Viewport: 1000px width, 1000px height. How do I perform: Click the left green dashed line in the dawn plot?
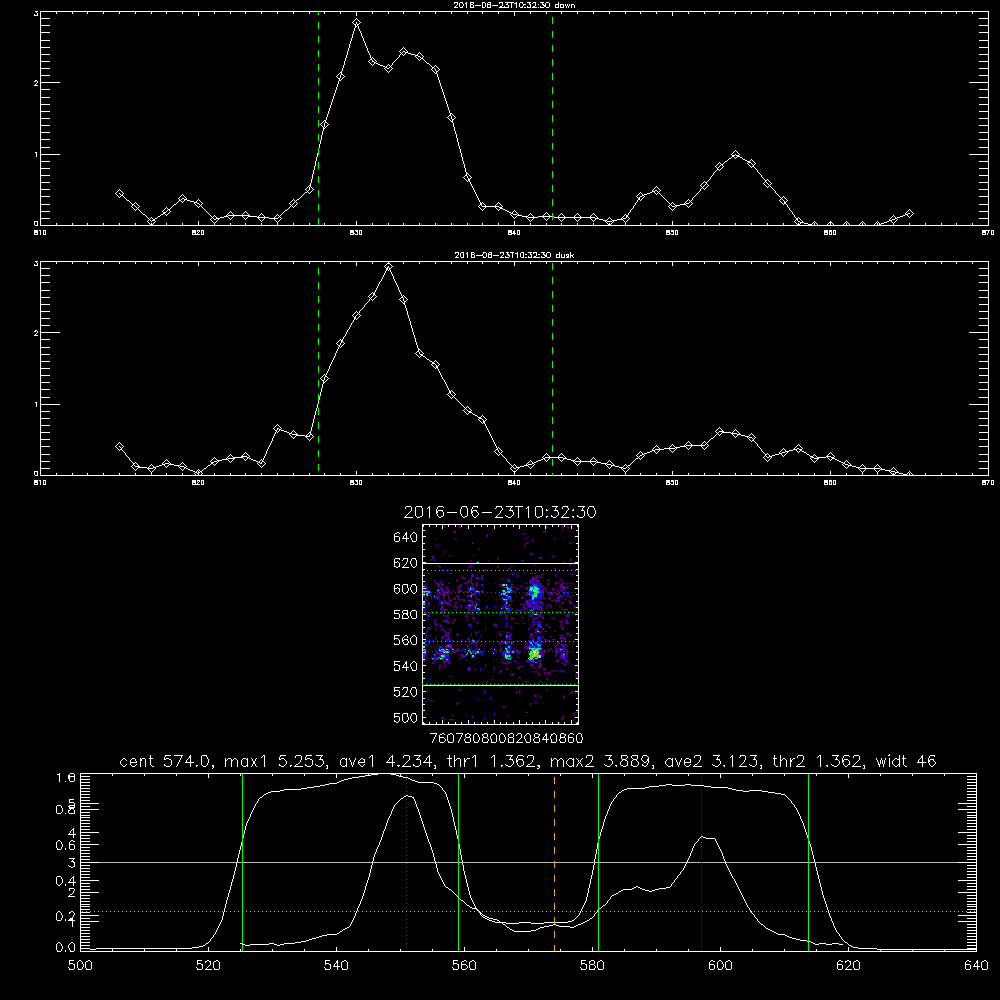318,119
